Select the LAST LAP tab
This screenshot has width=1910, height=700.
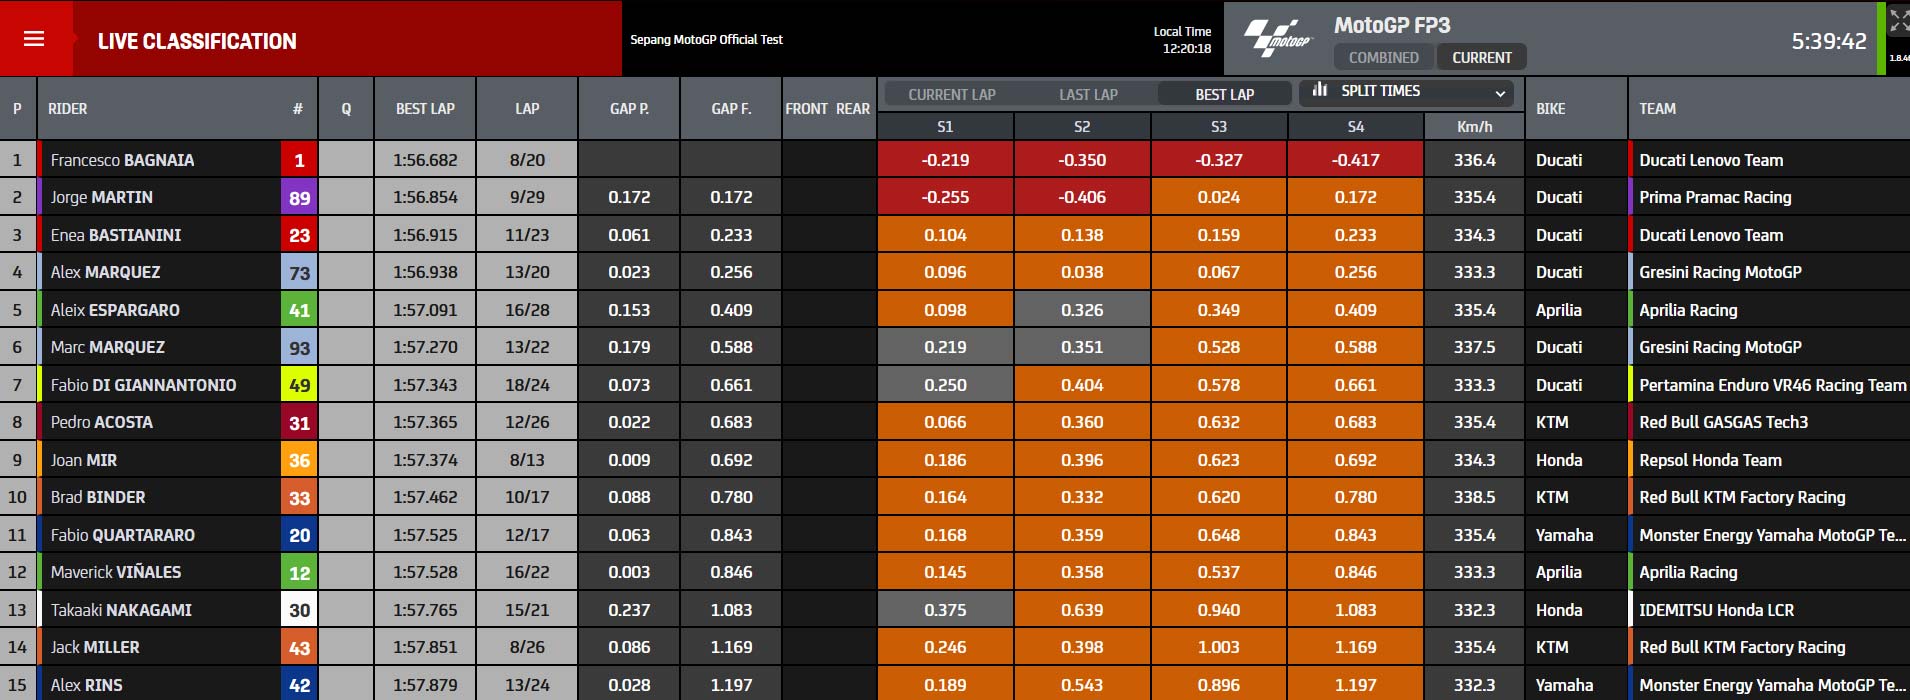pyautogui.click(x=1088, y=94)
